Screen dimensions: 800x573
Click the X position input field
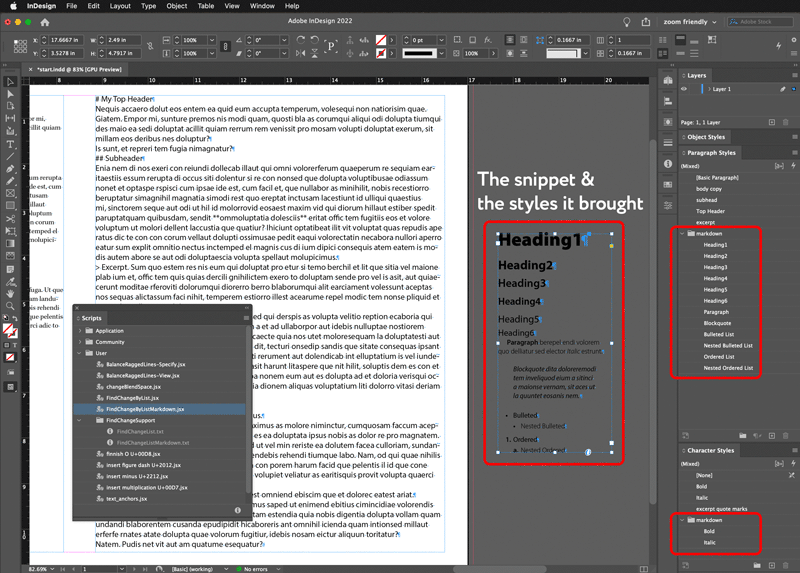(x=63, y=40)
